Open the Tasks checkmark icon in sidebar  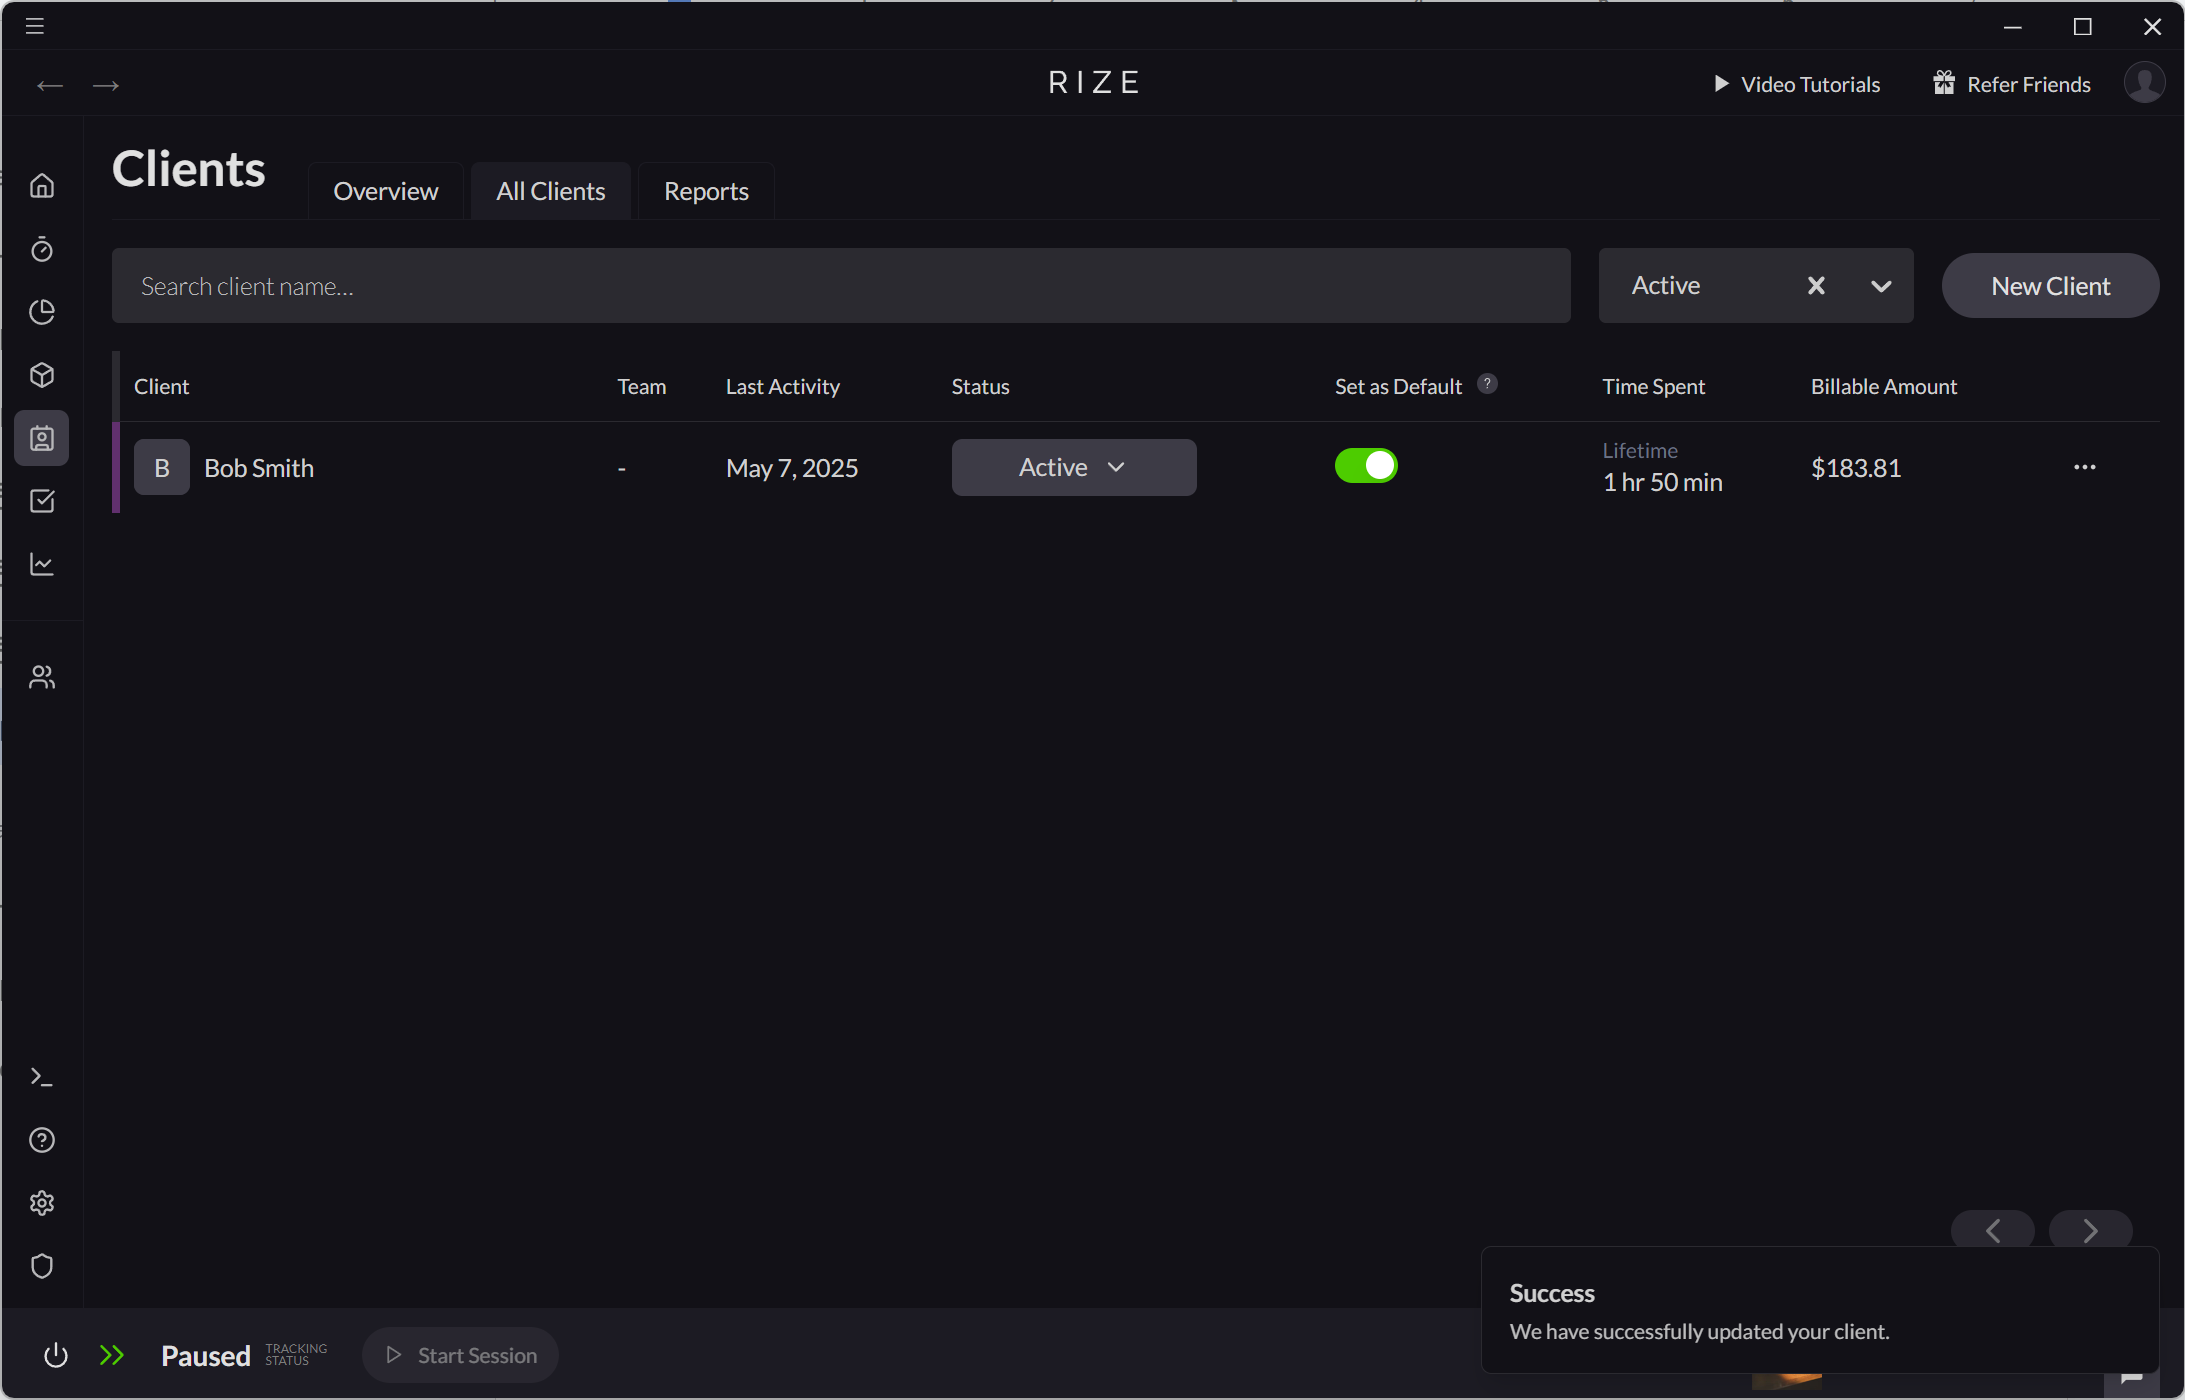[x=42, y=501]
